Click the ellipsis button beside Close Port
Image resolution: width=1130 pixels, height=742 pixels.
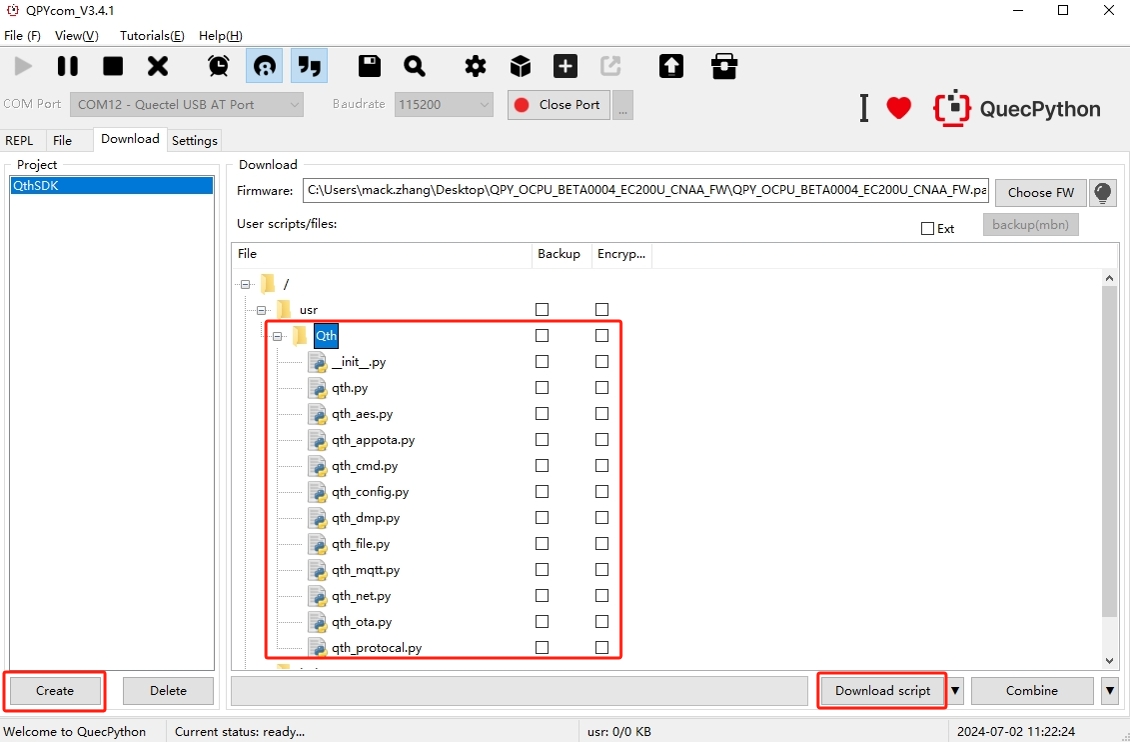pyautogui.click(x=623, y=105)
